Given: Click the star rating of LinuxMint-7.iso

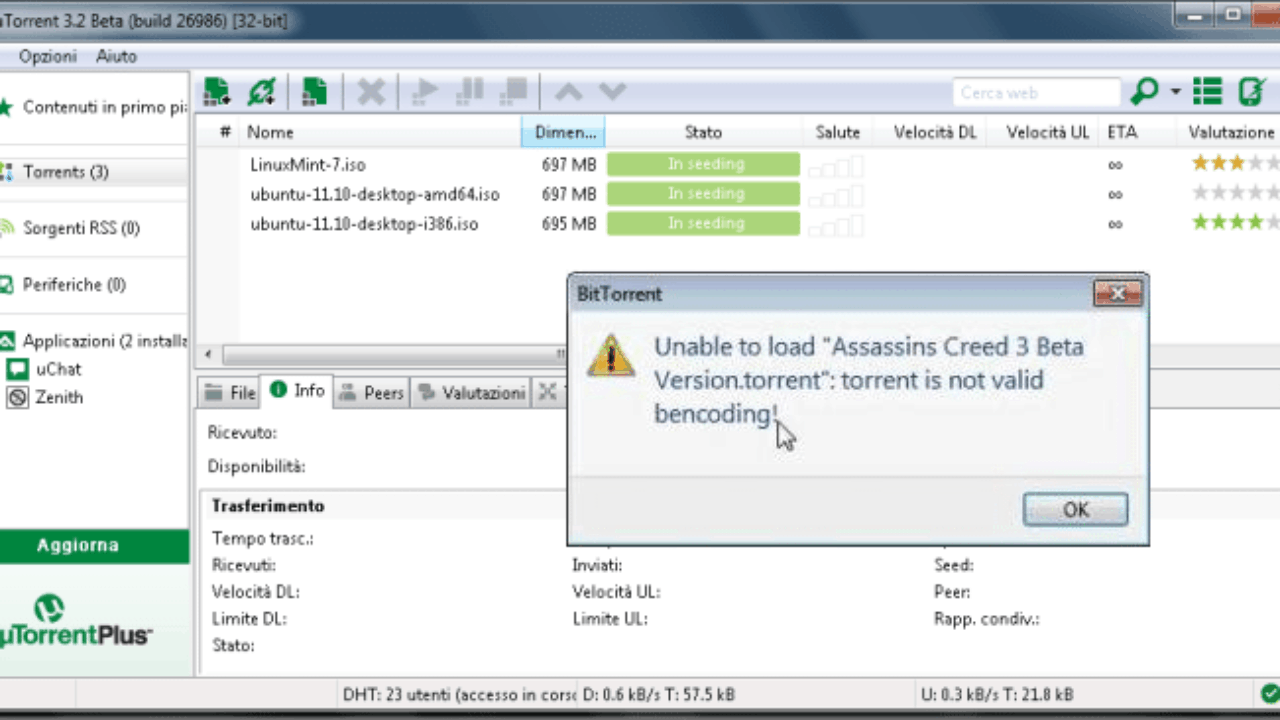Looking at the screenshot, I should pyautogui.click(x=1235, y=163).
